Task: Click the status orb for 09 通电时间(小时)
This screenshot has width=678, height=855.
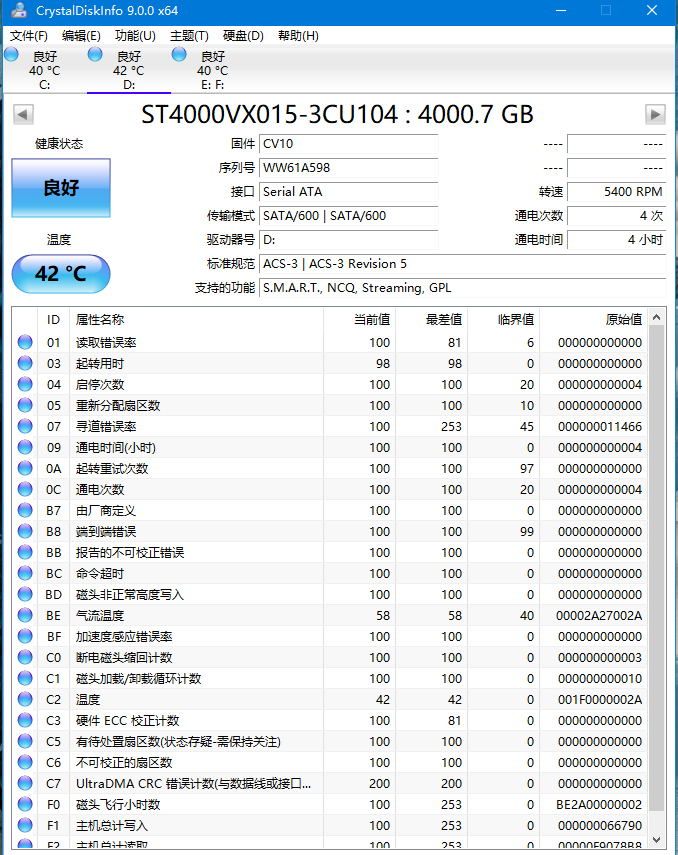Action: coord(25,447)
